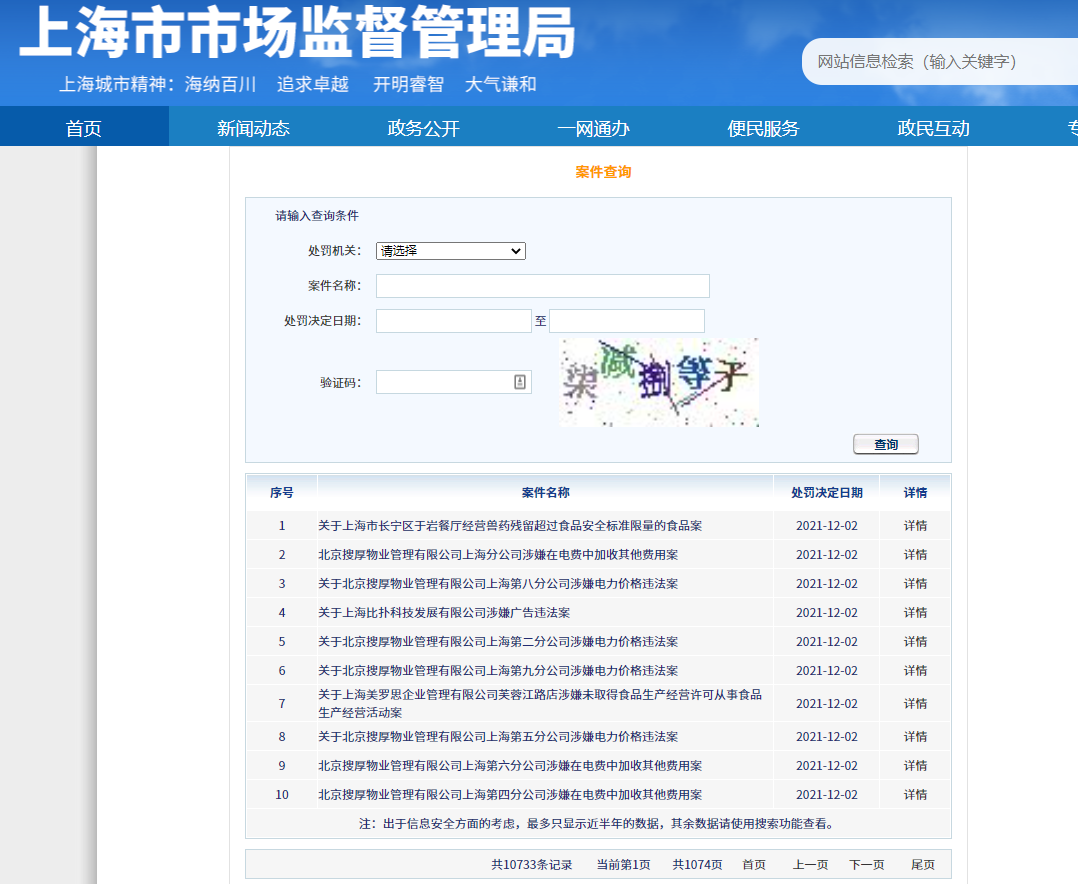Image resolution: width=1078 pixels, height=884 pixels.
Task: Click the 处罚决定日期 column header
Action: coord(826,492)
